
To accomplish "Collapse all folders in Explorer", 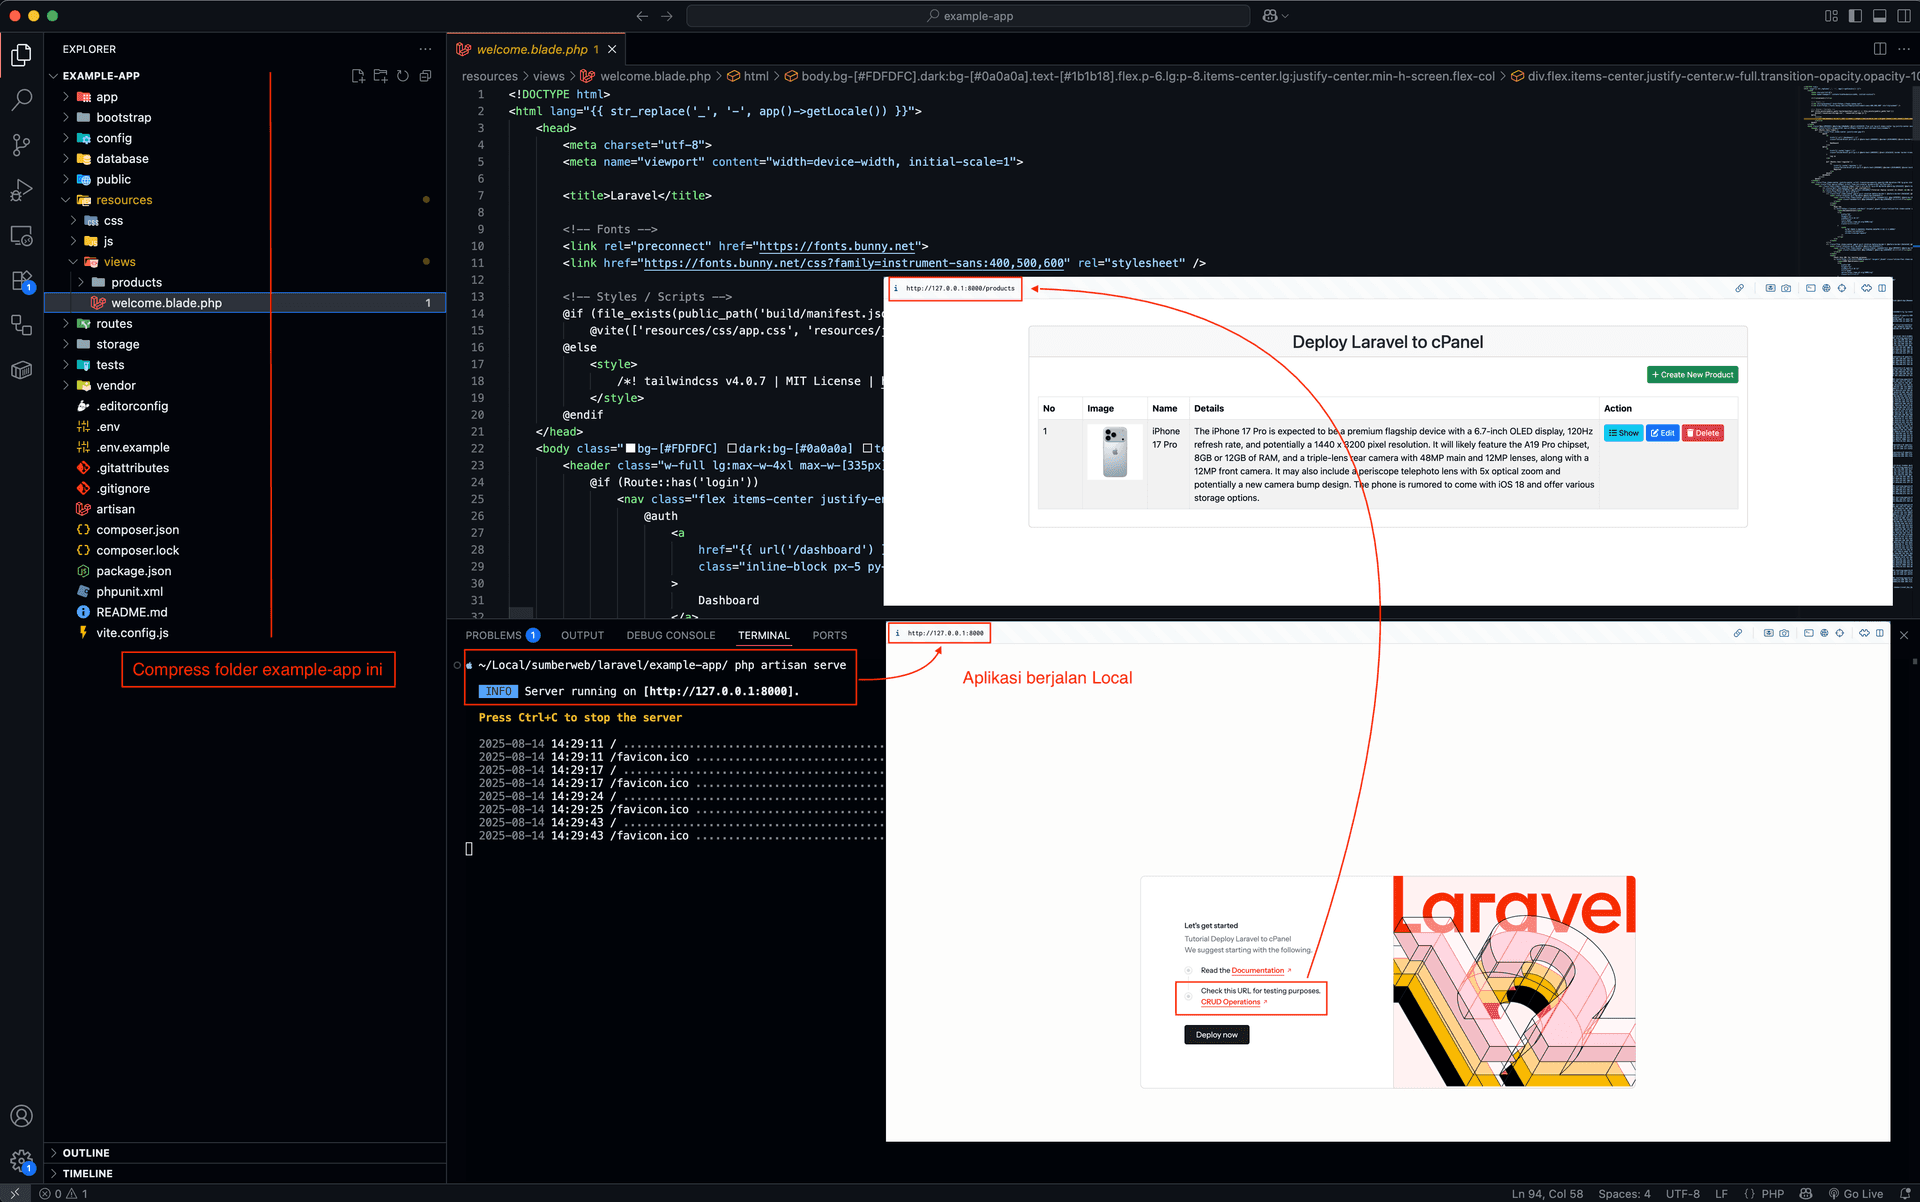I will click(x=425, y=76).
